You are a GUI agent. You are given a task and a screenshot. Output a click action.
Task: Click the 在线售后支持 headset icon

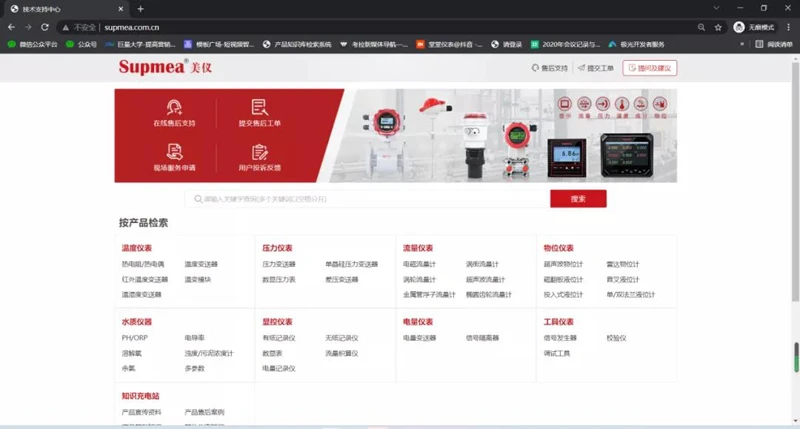click(174, 107)
